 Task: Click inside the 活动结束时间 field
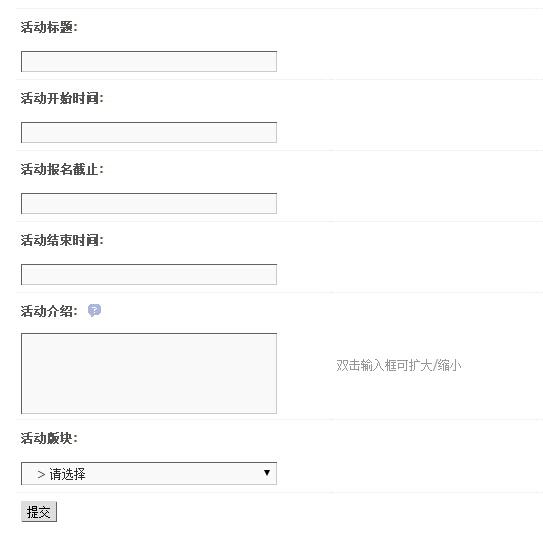click(149, 274)
